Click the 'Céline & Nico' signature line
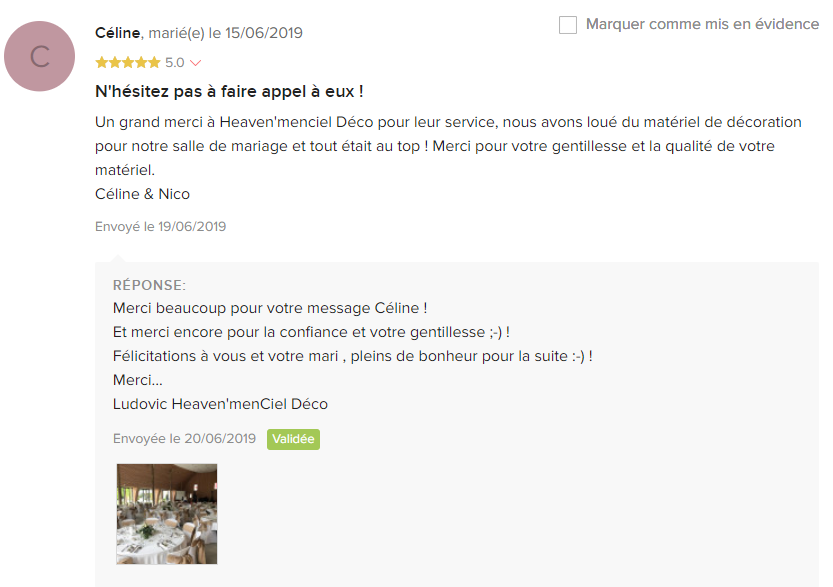The image size is (833, 587). pyautogui.click(x=142, y=194)
